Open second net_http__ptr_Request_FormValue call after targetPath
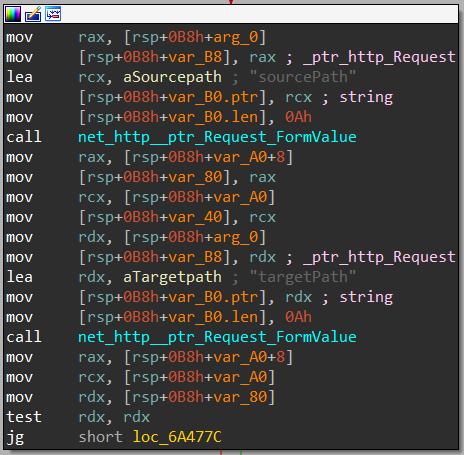The image size is (464, 455). pos(217,337)
